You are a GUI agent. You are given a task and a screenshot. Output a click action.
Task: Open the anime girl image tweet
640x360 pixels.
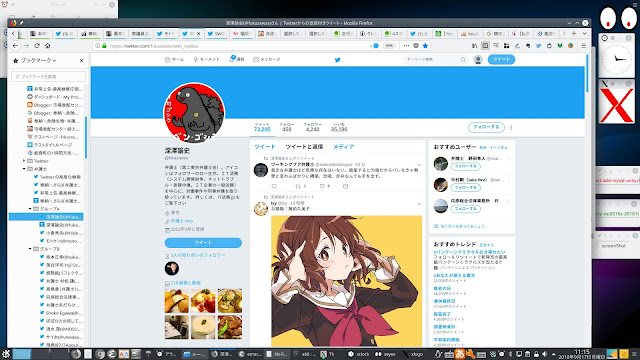[347, 281]
